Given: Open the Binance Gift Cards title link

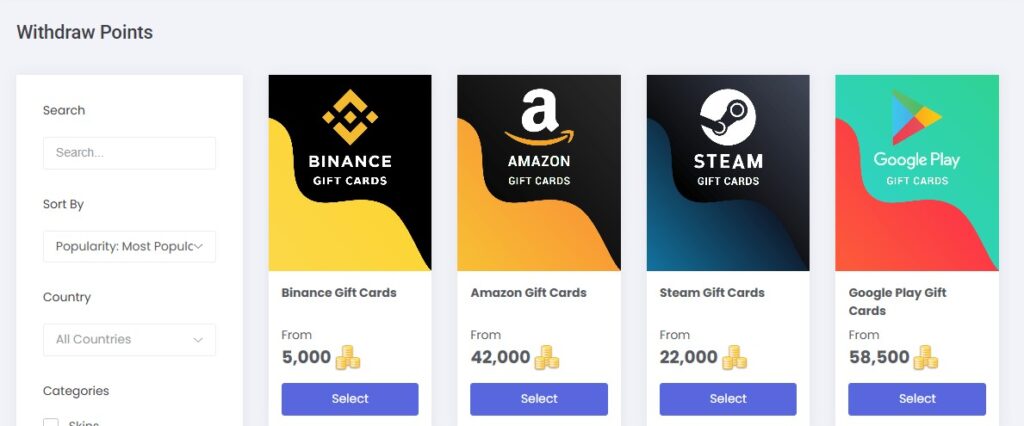Looking at the screenshot, I should (339, 293).
